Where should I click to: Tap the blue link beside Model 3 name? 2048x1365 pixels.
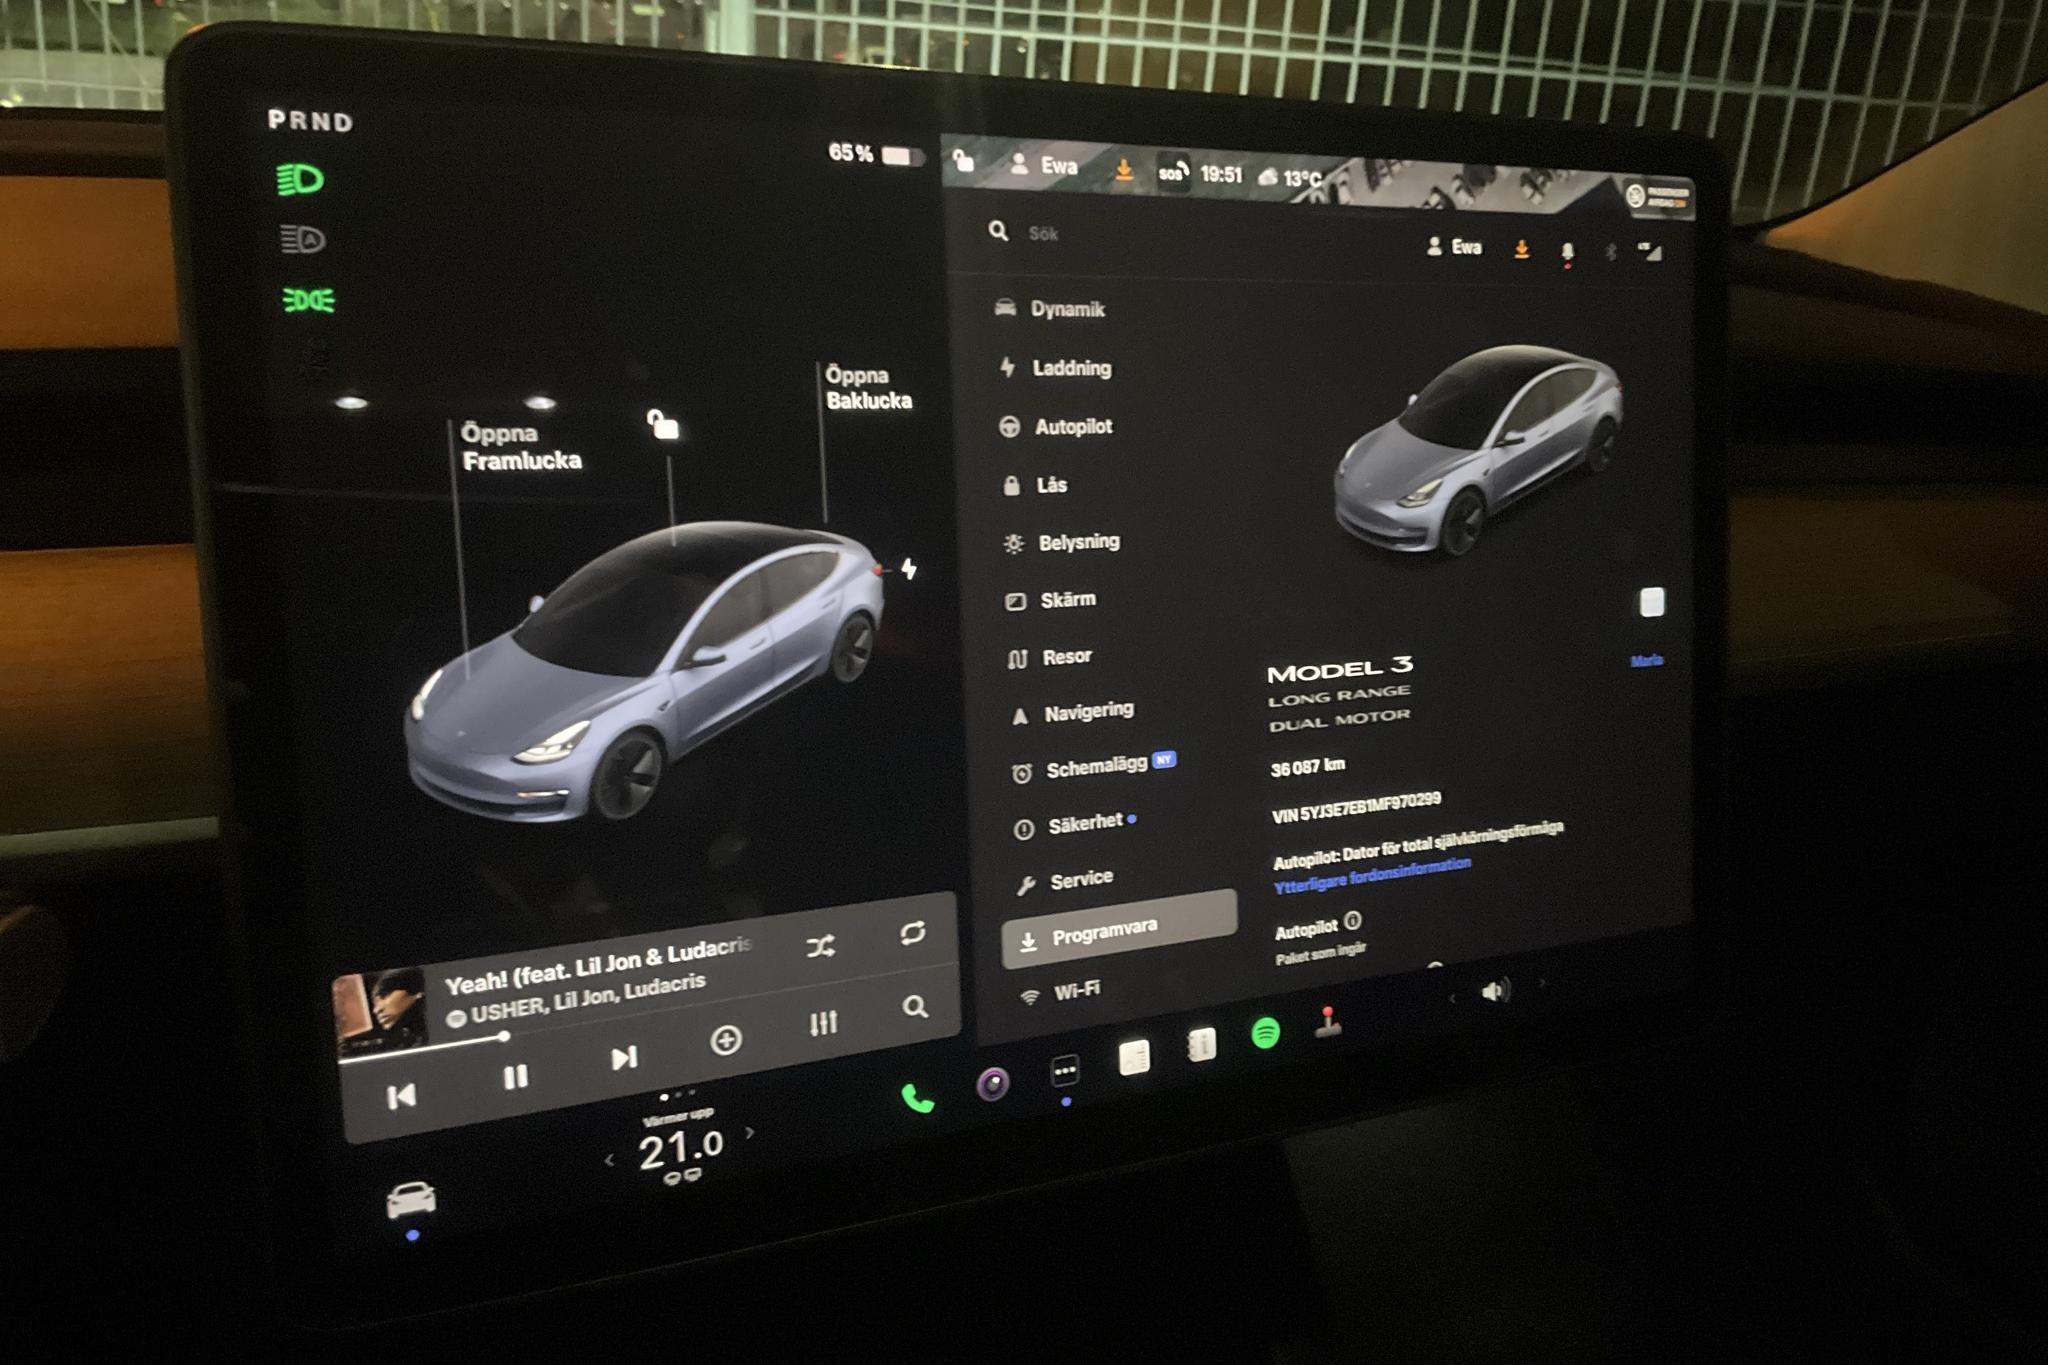tap(1646, 660)
